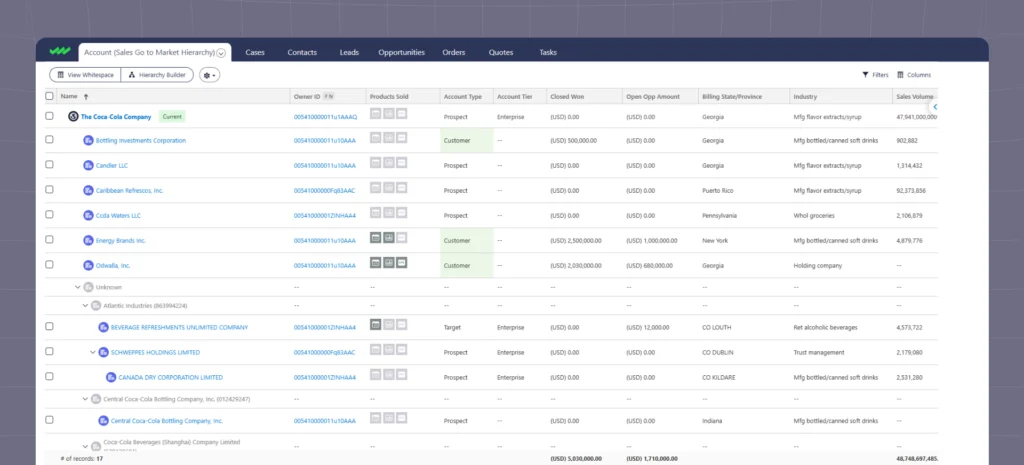Click the Ccda Waters LLC account icon
Viewport: 1024px width, 465px height.
pyautogui.click(x=88, y=216)
